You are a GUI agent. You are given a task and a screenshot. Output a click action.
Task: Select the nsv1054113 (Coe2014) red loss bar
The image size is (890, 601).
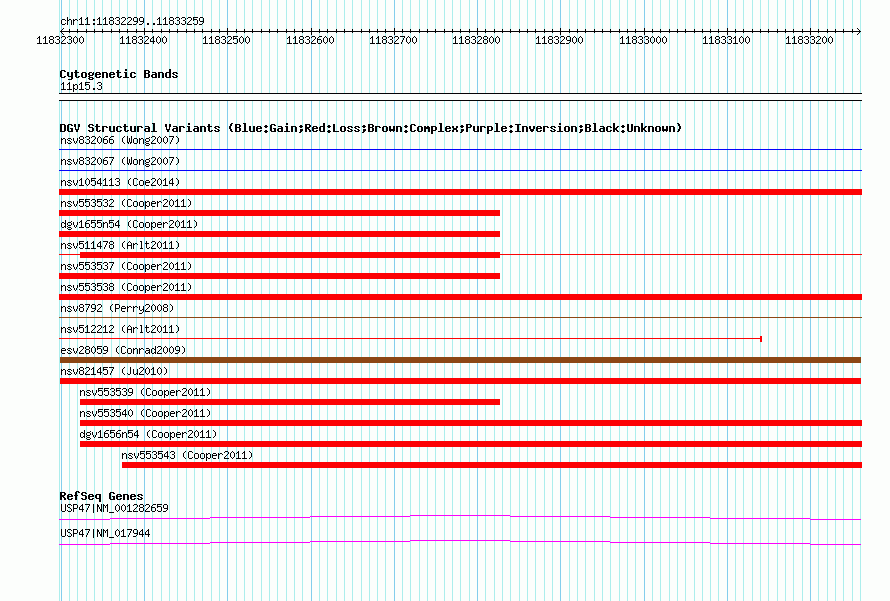click(x=460, y=192)
